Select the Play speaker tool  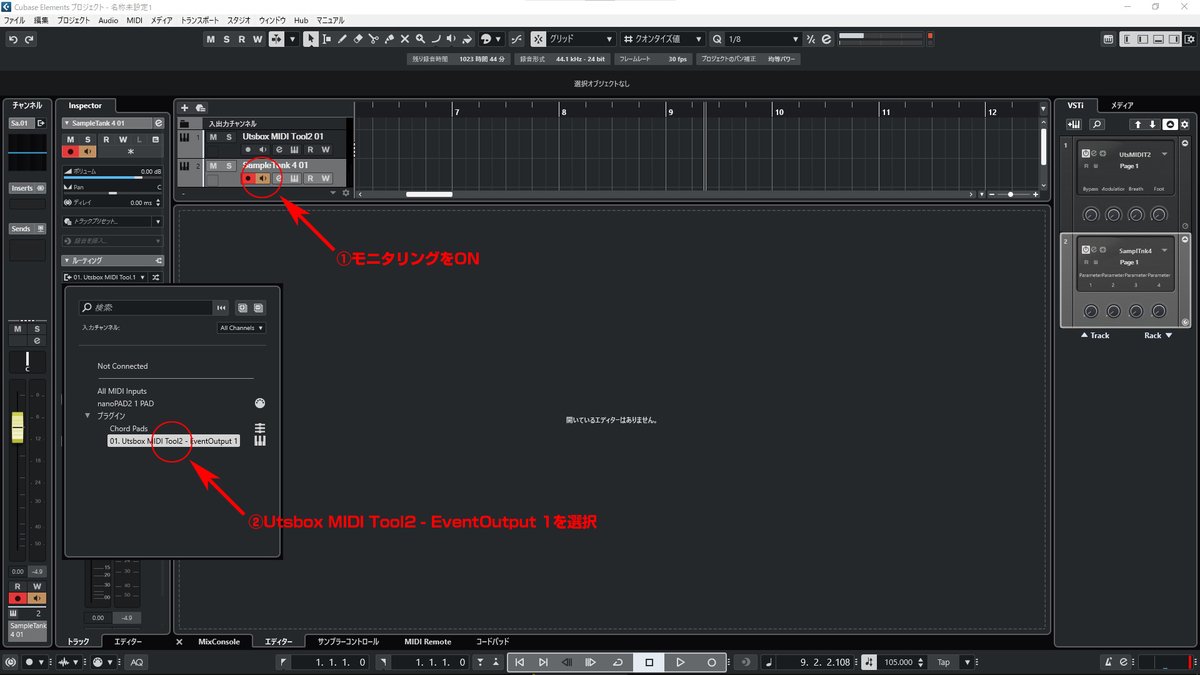click(x=451, y=39)
